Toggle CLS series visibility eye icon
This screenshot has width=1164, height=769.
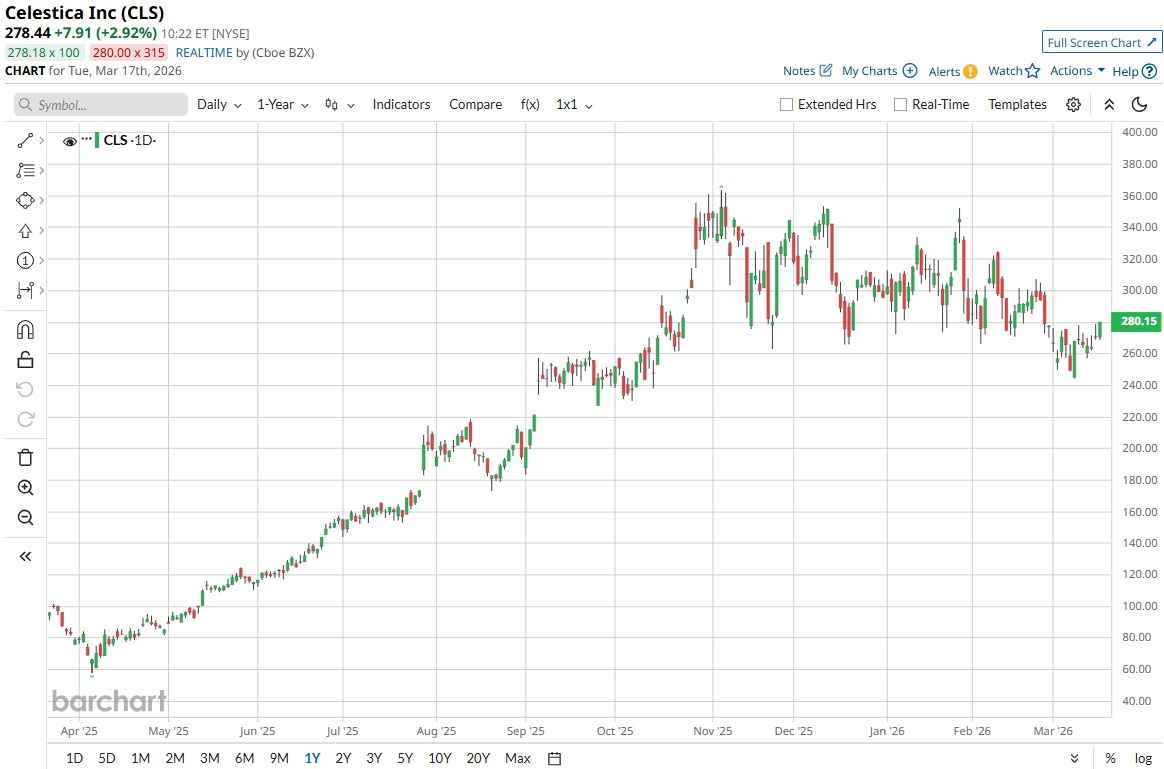point(70,141)
